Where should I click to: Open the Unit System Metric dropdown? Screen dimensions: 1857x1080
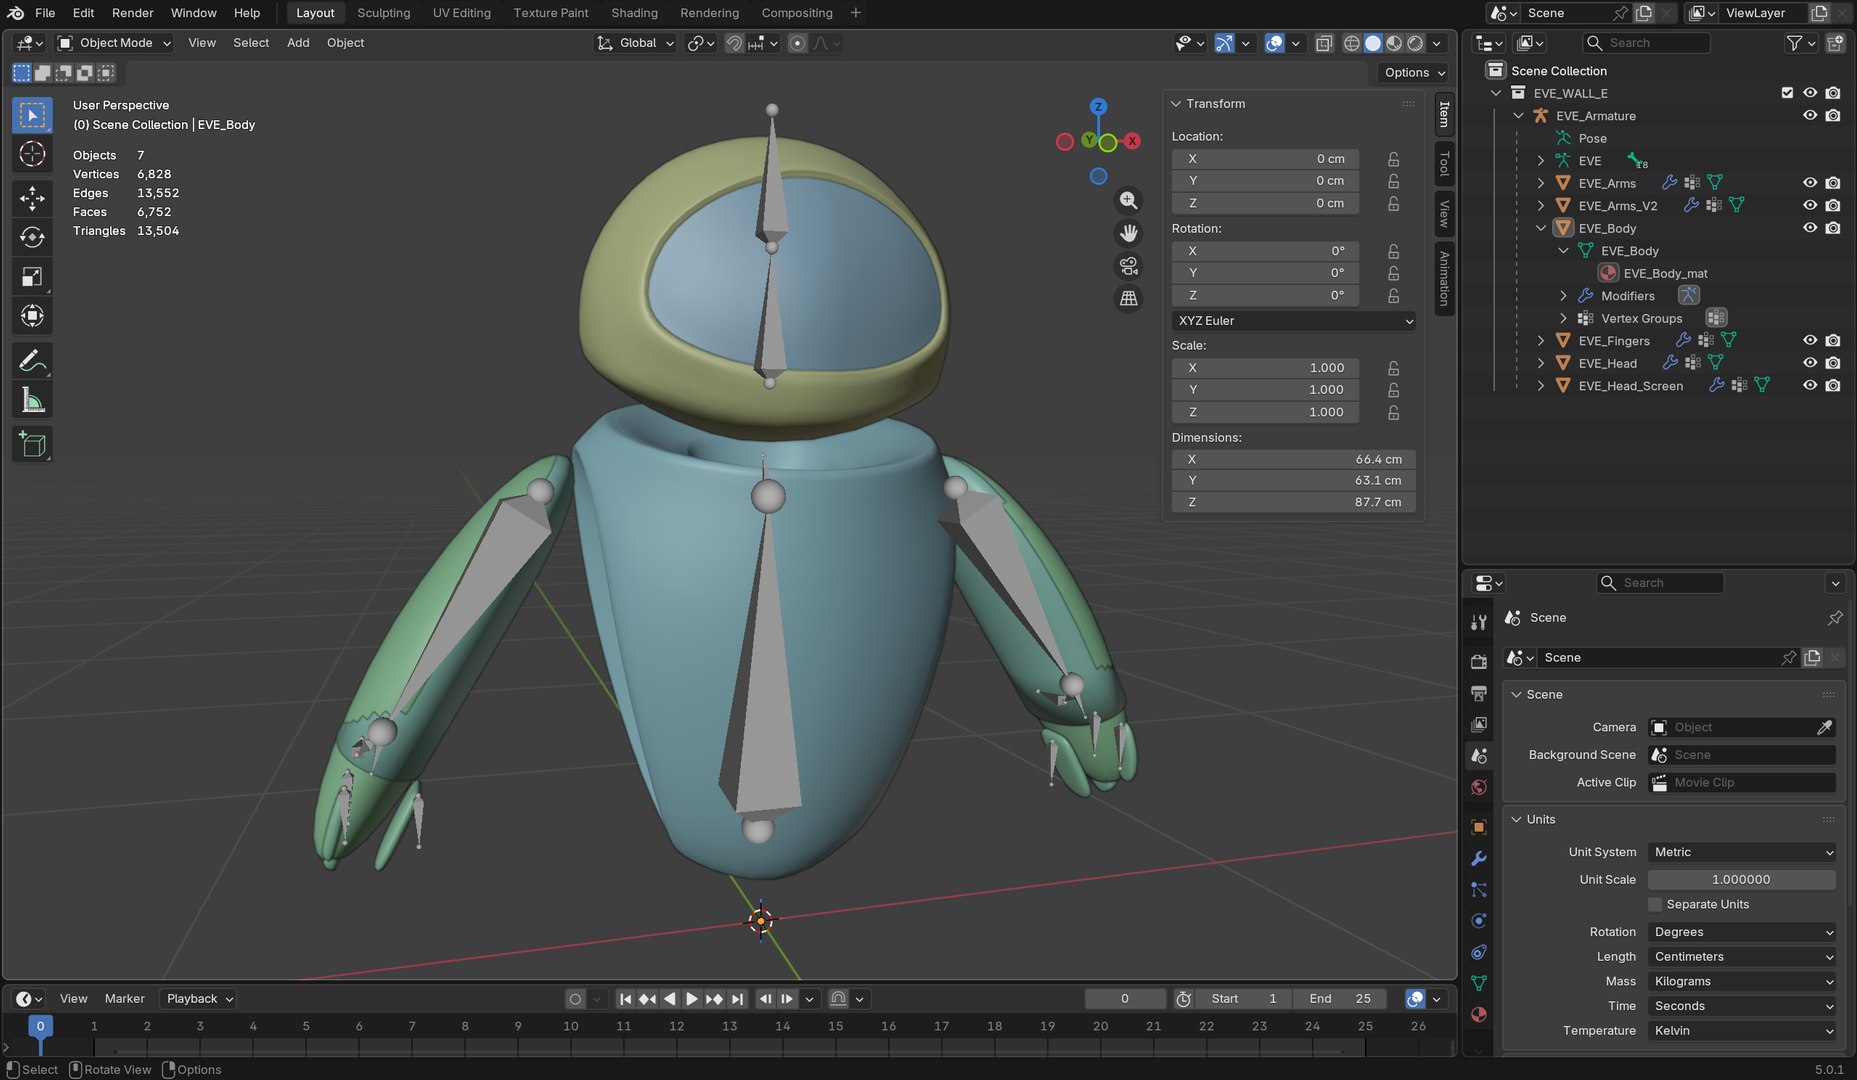point(1742,852)
